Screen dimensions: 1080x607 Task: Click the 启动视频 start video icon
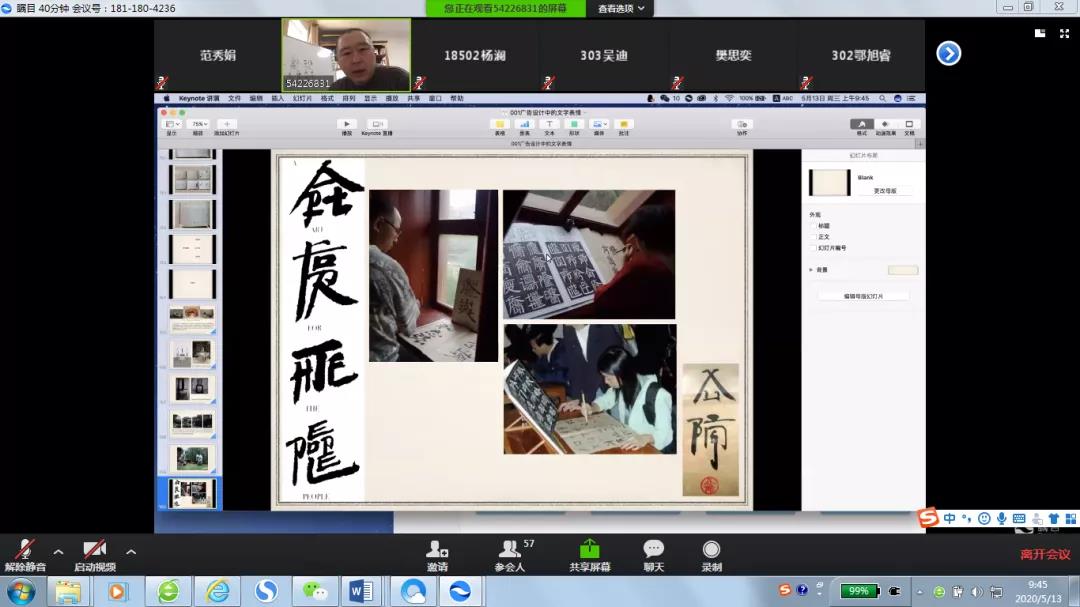point(94,549)
